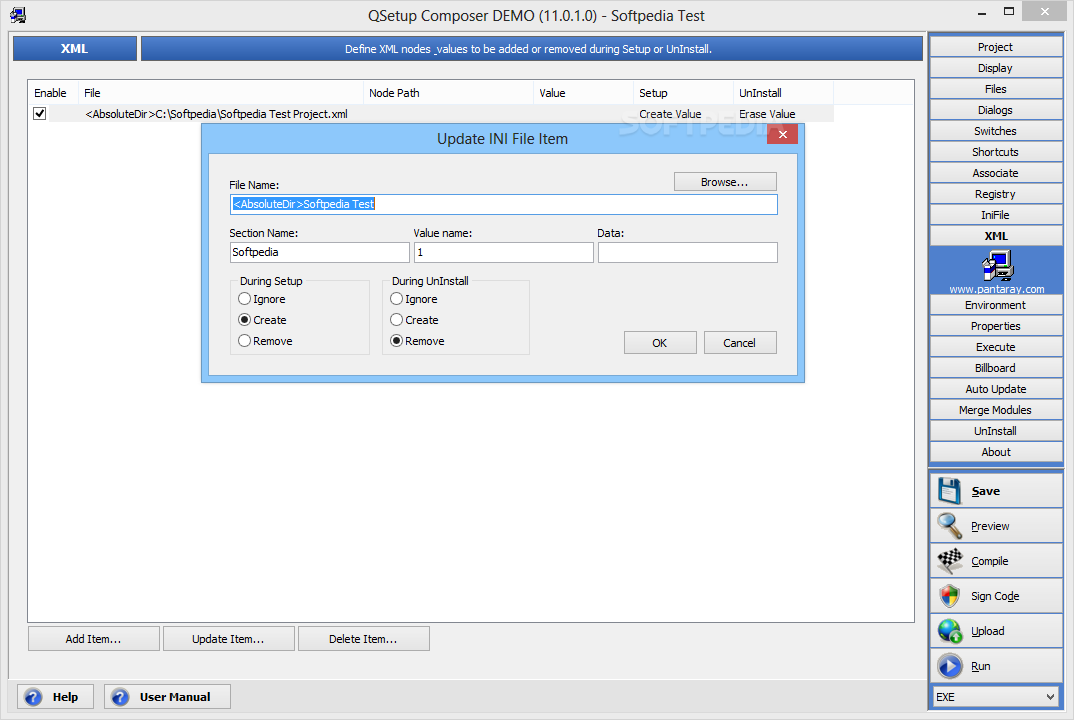
Task: Open the Environment section tab
Action: pos(996,305)
